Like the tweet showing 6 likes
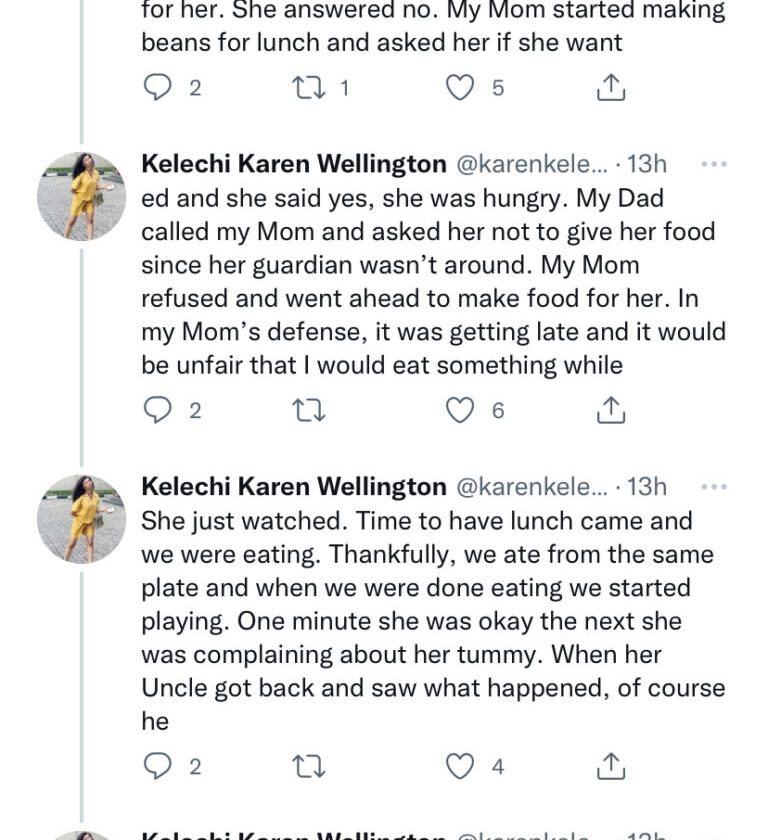This screenshot has width=768, height=840. pos(459,410)
